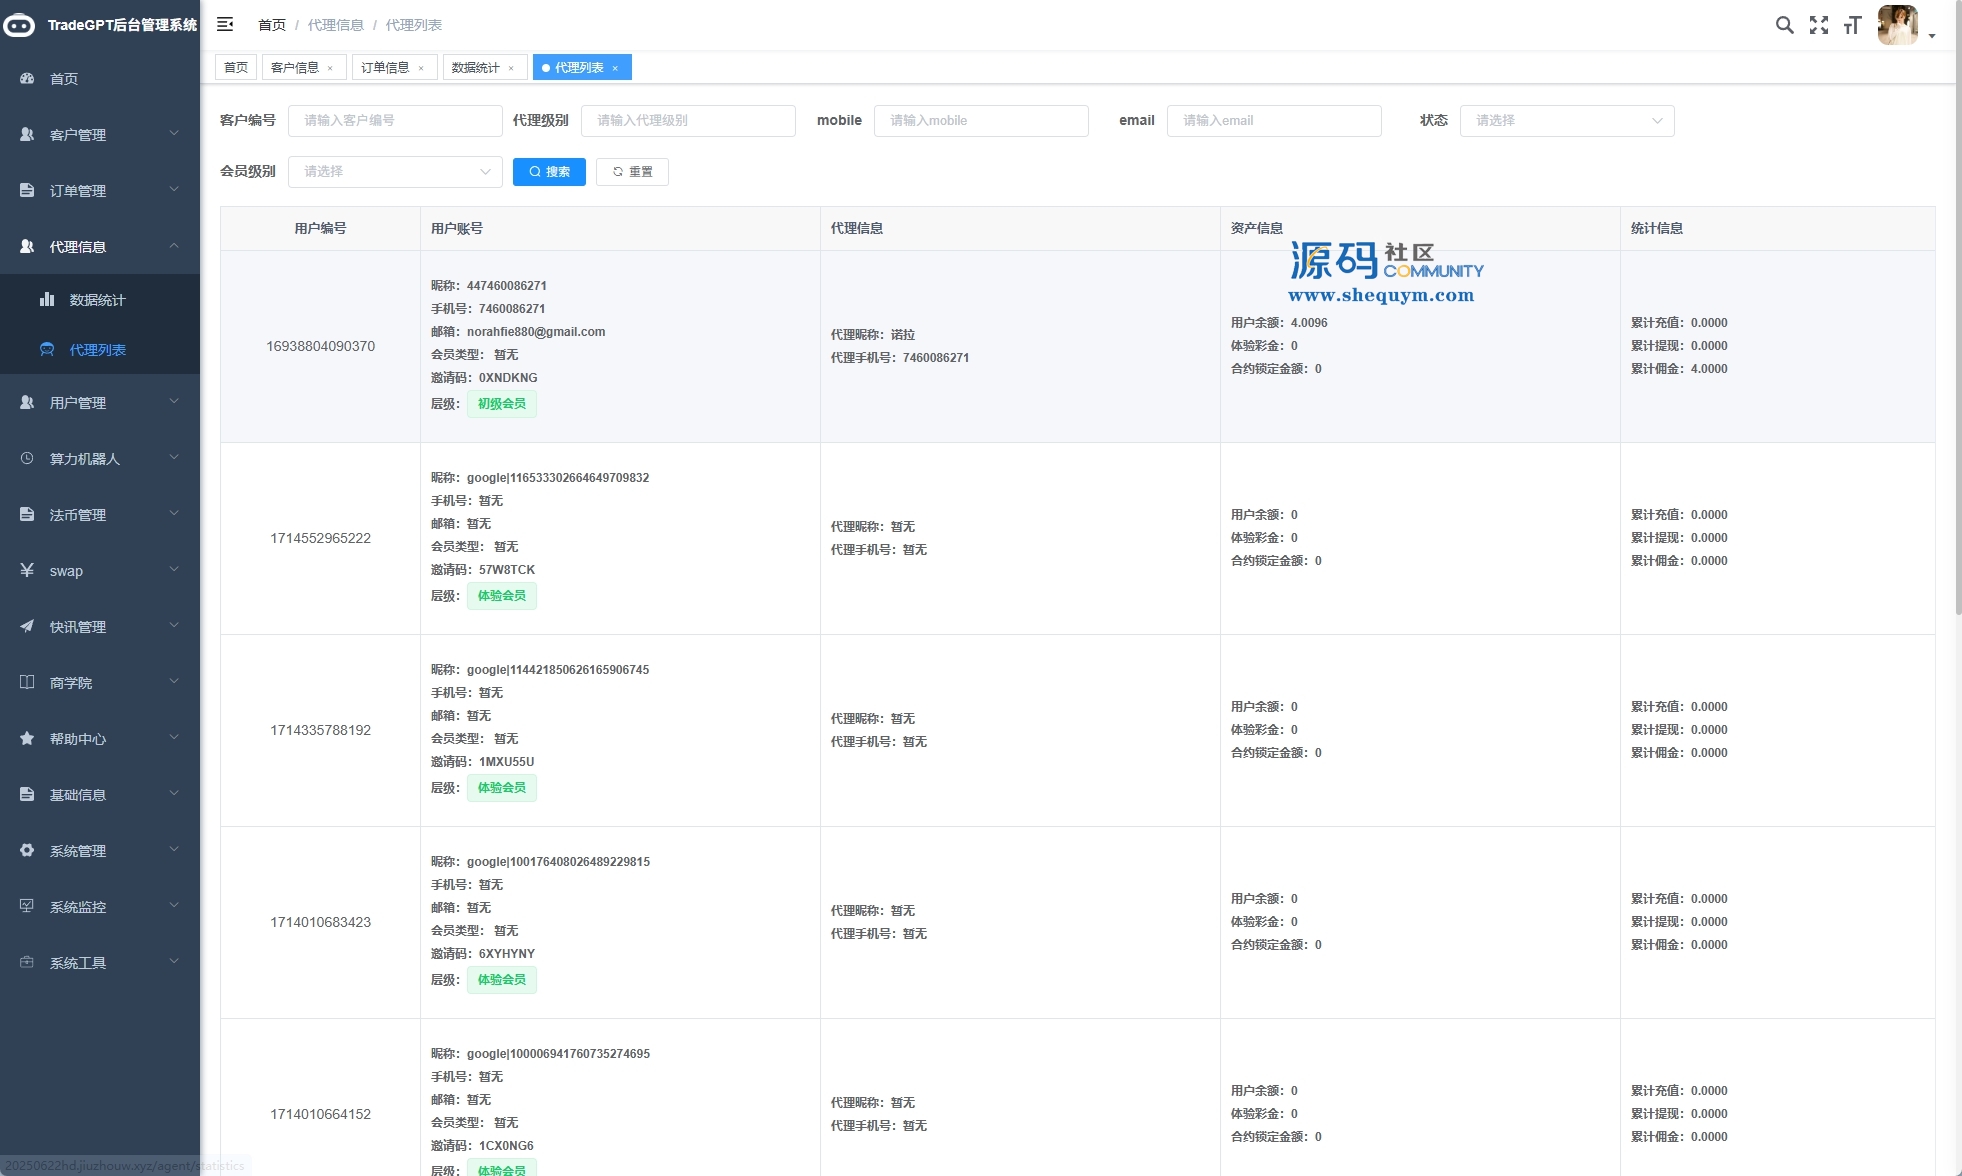Close the 数据统计 tab

(511, 68)
